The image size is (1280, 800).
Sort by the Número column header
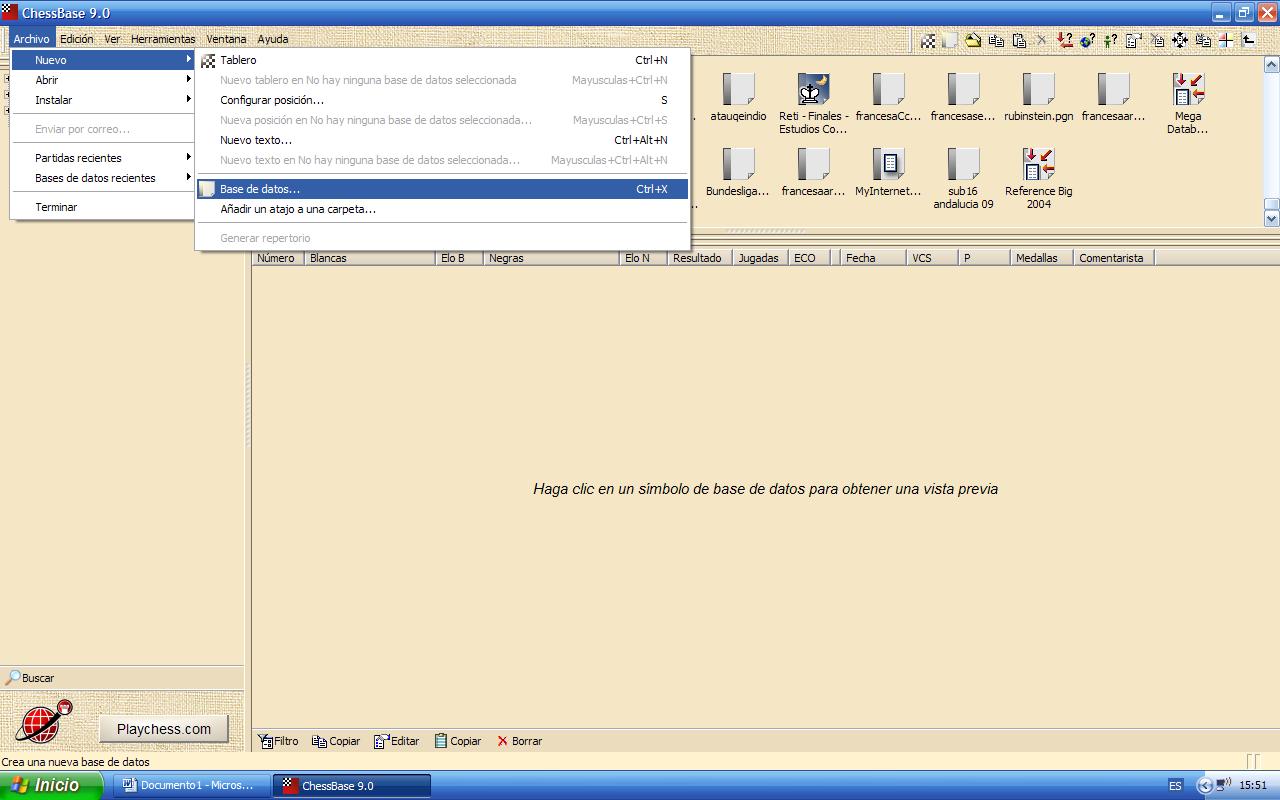[278, 258]
